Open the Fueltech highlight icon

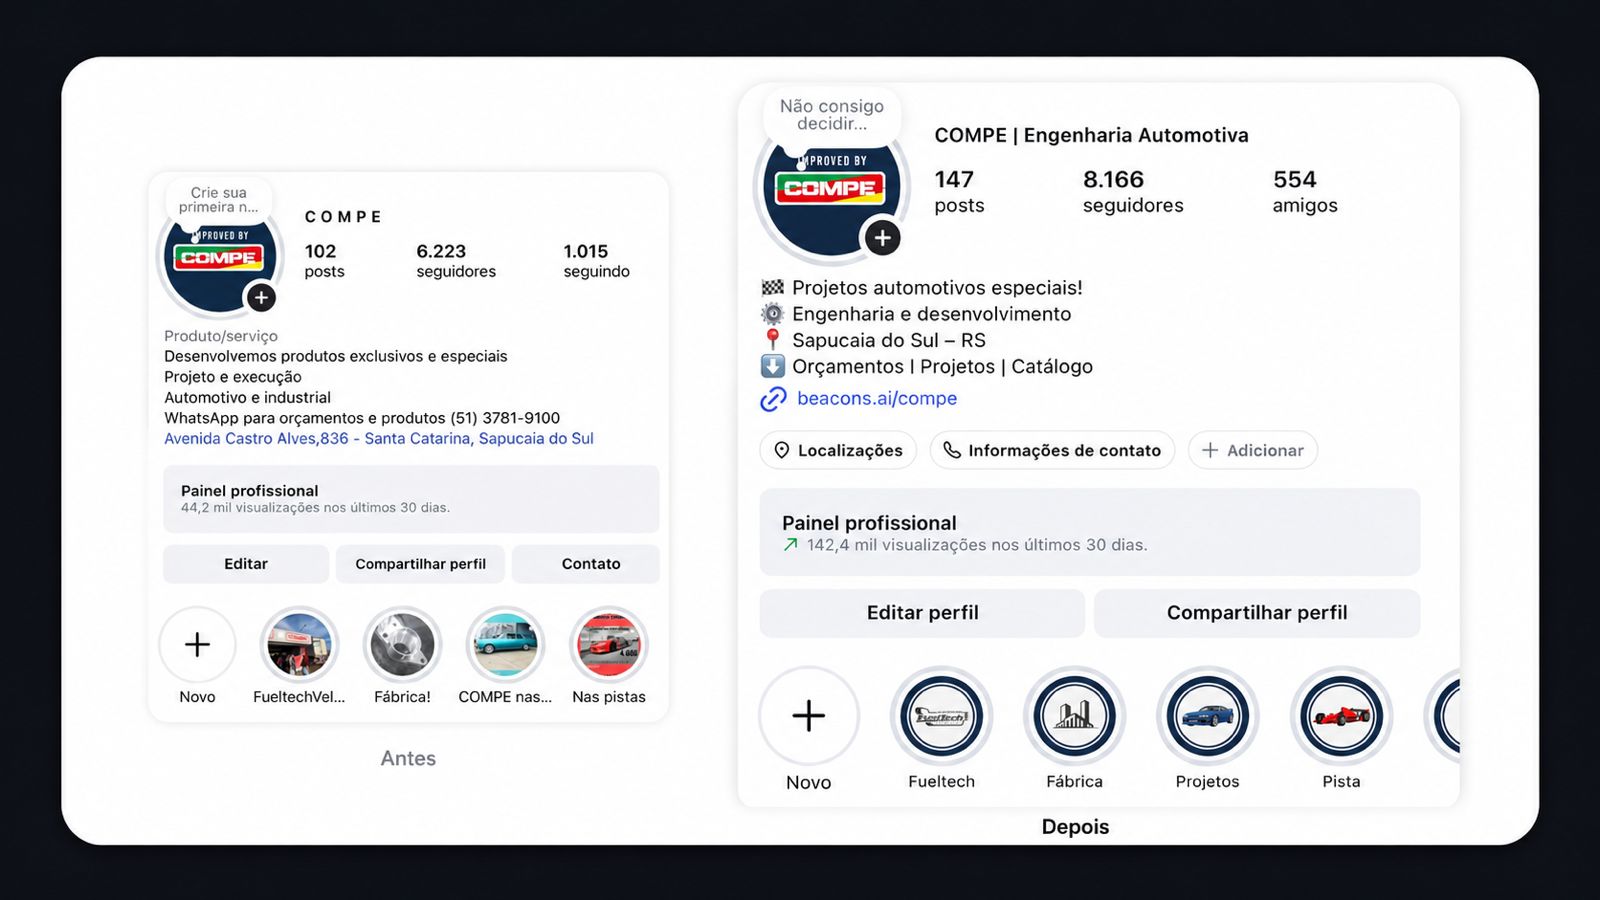pos(941,716)
